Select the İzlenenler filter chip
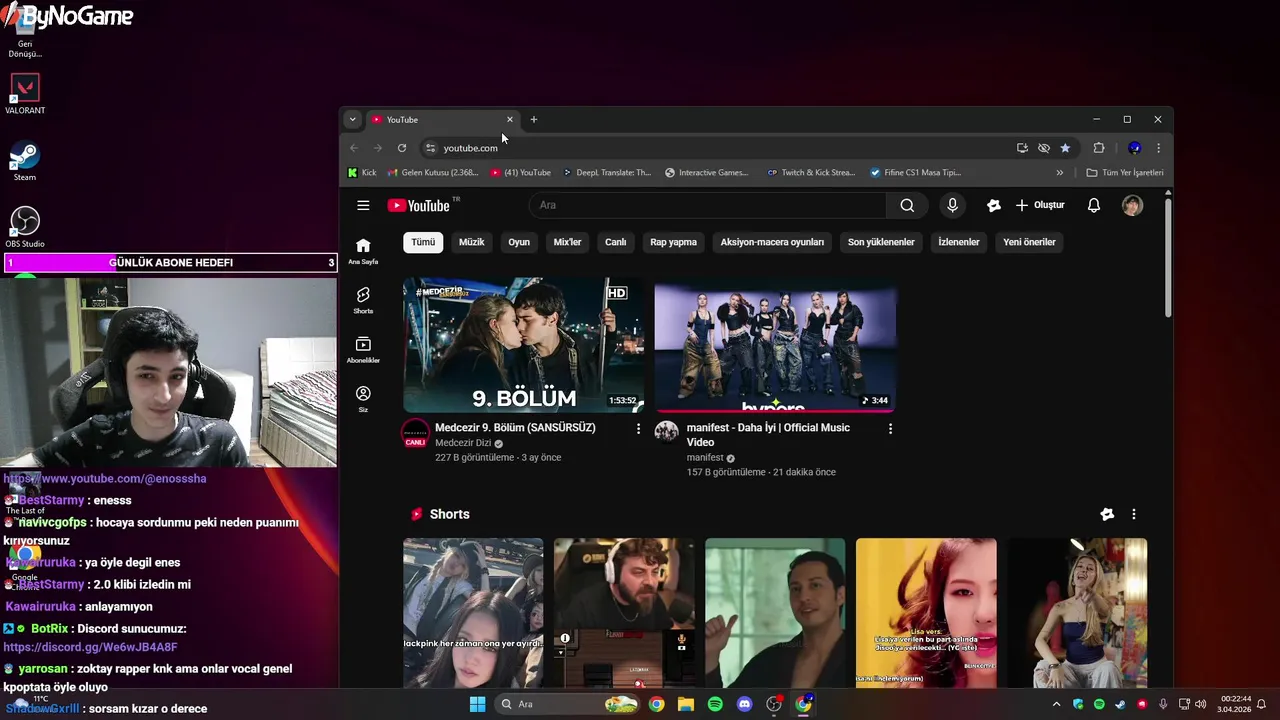 click(958, 242)
